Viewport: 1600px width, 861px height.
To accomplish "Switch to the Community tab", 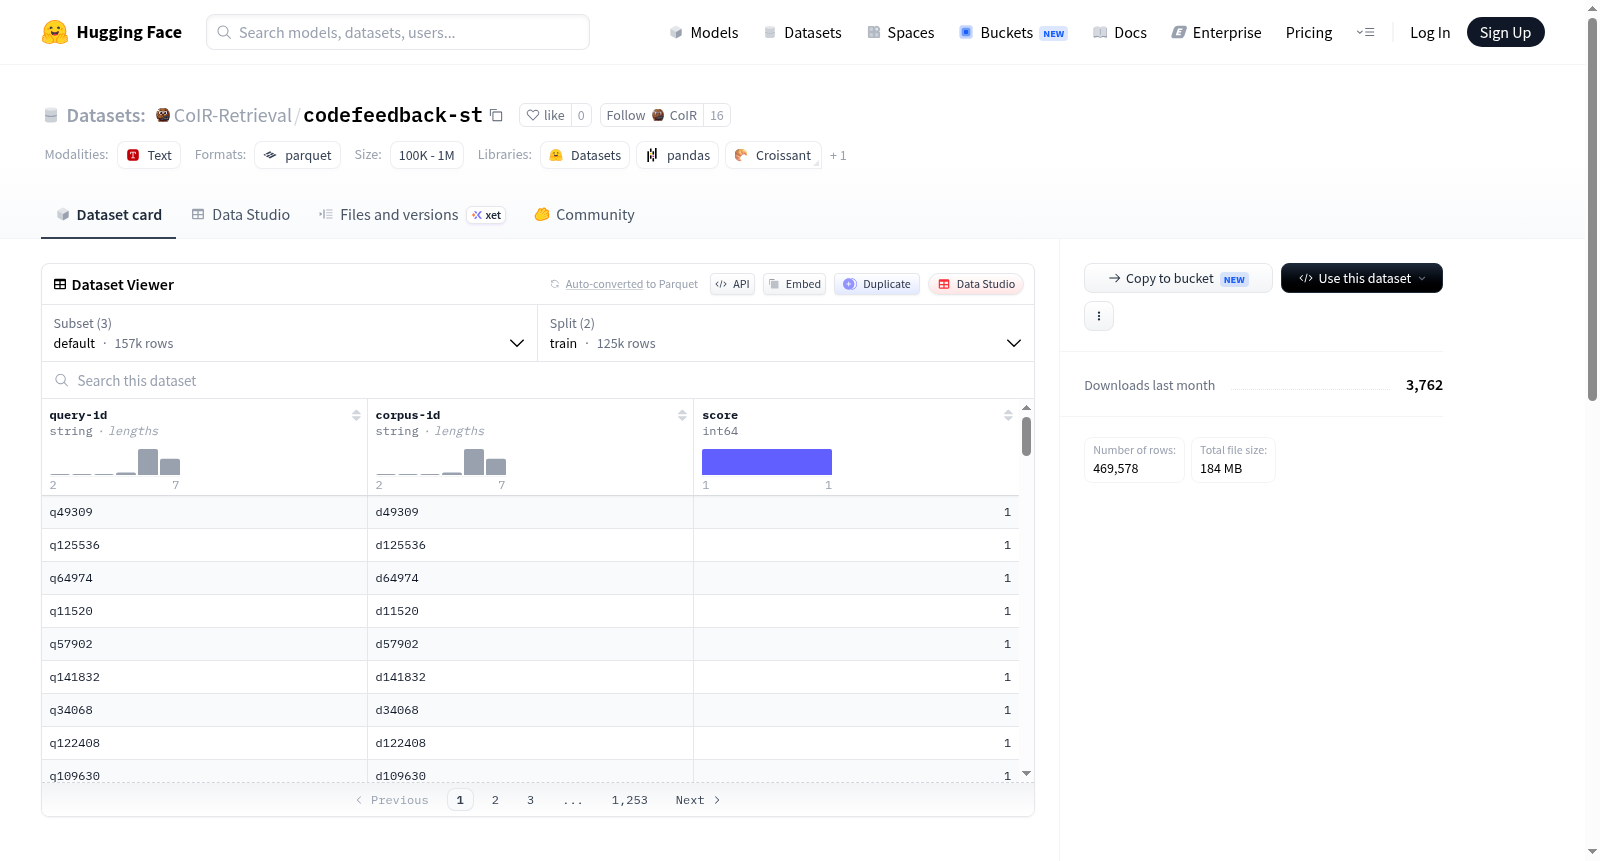I will pyautogui.click(x=584, y=215).
